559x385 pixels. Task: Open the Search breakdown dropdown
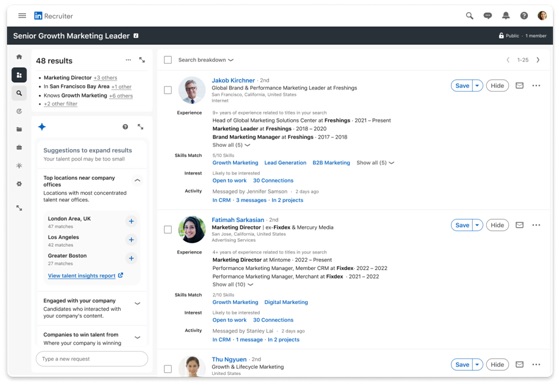(206, 60)
